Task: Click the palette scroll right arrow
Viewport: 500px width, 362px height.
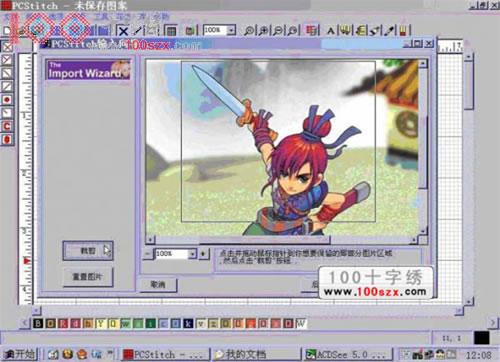Action: (493, 323)
